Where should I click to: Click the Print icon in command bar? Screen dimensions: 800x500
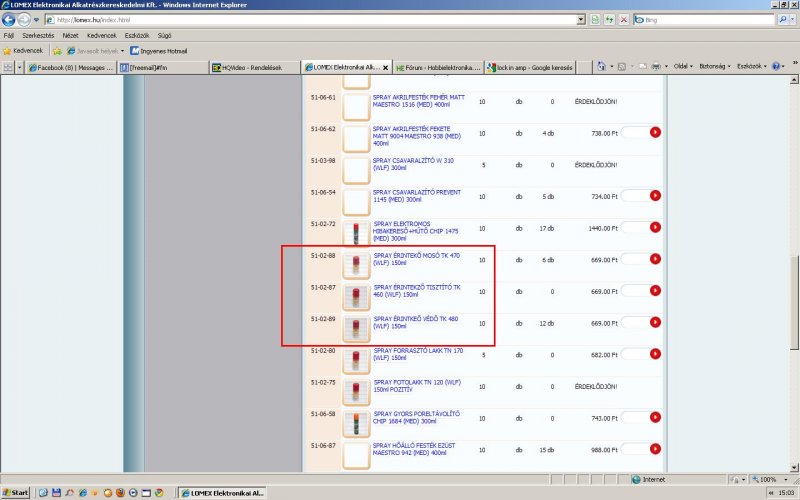[x=656, y=66]
